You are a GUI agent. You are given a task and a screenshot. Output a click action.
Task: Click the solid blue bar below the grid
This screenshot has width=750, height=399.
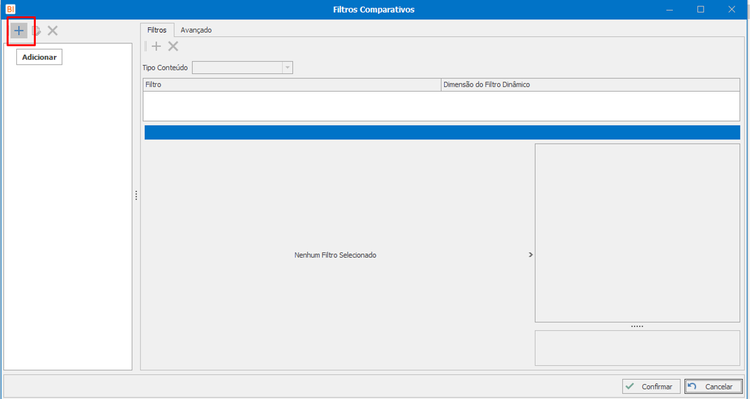(442, 133)
